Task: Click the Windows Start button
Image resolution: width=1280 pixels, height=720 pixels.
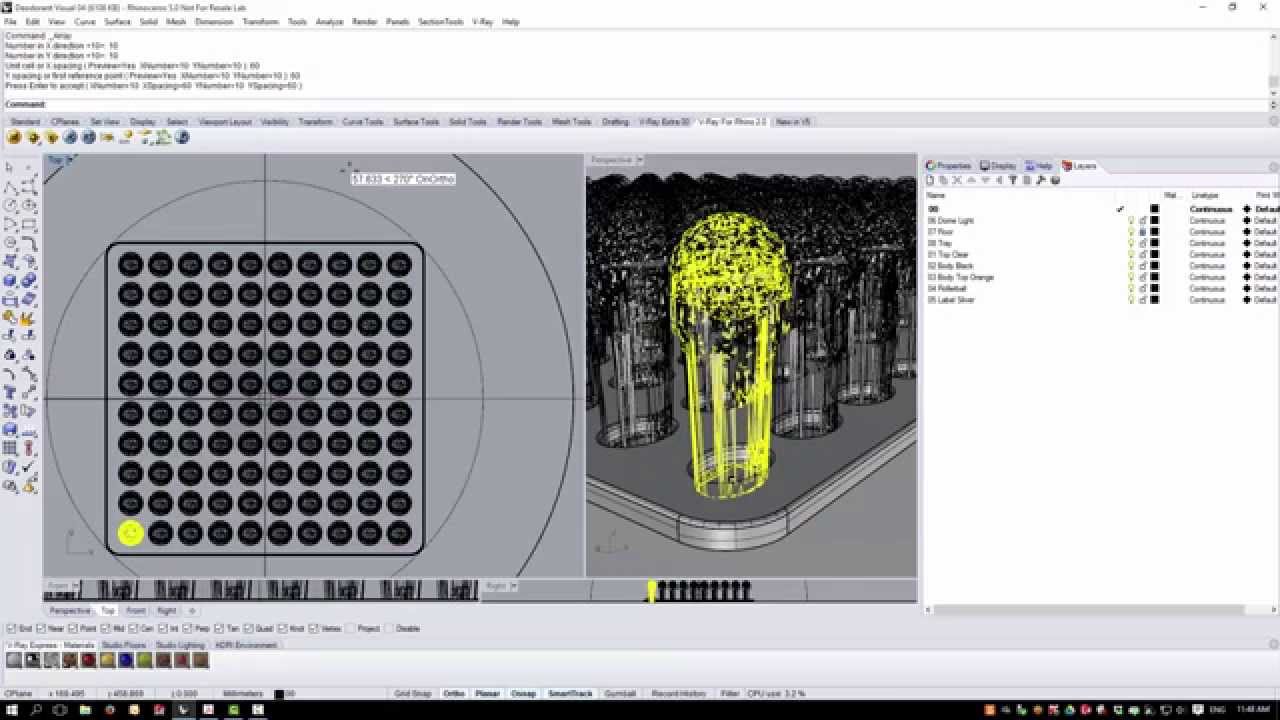Action: point(12,709)
